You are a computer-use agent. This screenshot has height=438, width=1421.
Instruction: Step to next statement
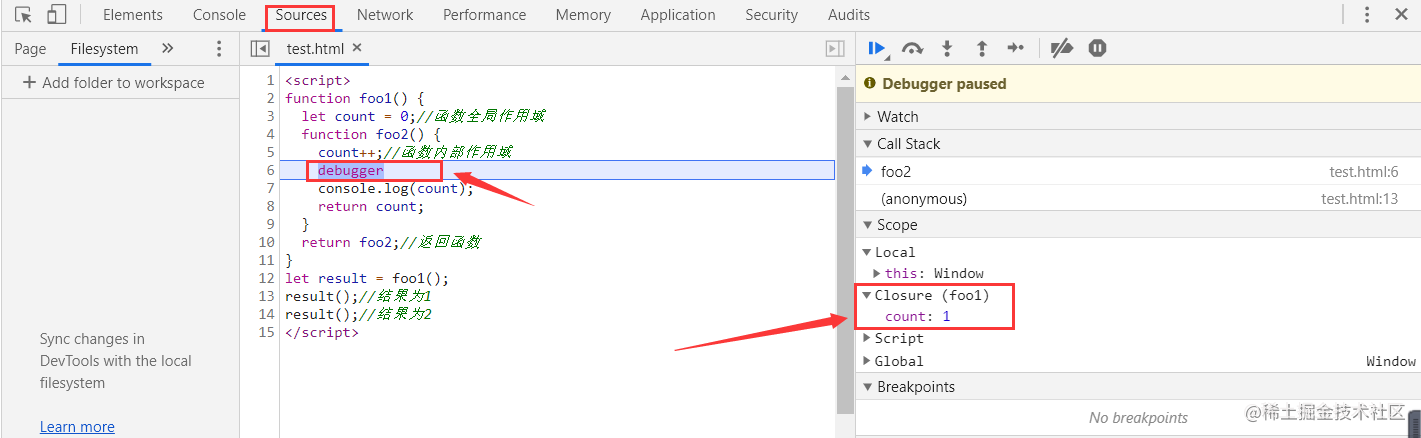tap(1016, 48)
